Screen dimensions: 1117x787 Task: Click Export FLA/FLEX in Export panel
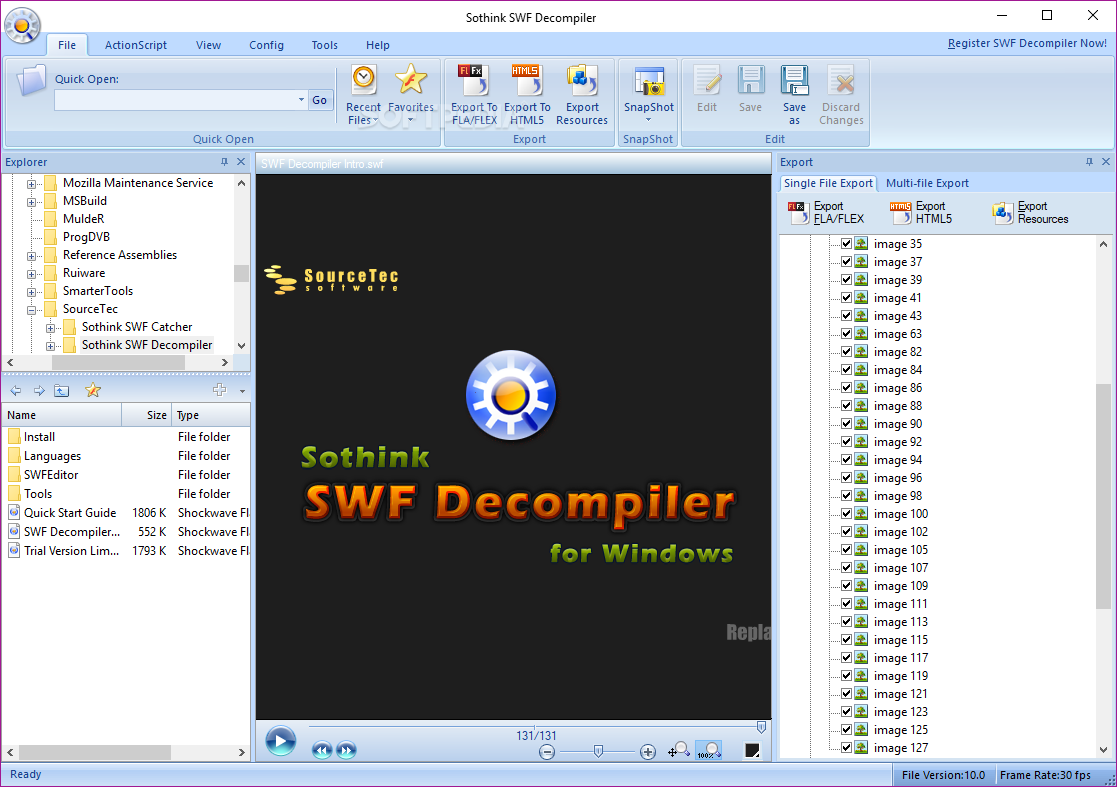tap(826, 212)
